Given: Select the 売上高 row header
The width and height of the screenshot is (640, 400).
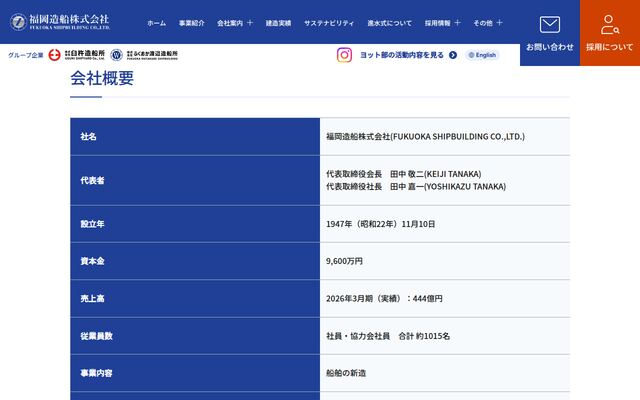Looking at the screenshot, I should point(195,299).
